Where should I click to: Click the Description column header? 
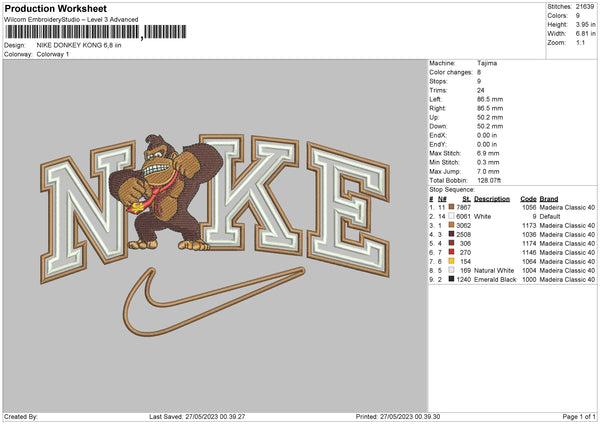click(492, 199)
